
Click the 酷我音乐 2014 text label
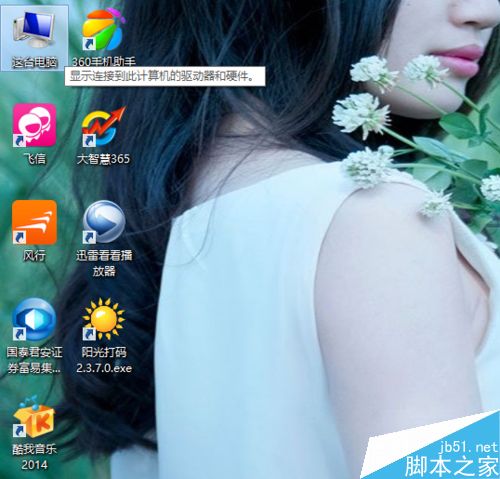click(34, 457)
